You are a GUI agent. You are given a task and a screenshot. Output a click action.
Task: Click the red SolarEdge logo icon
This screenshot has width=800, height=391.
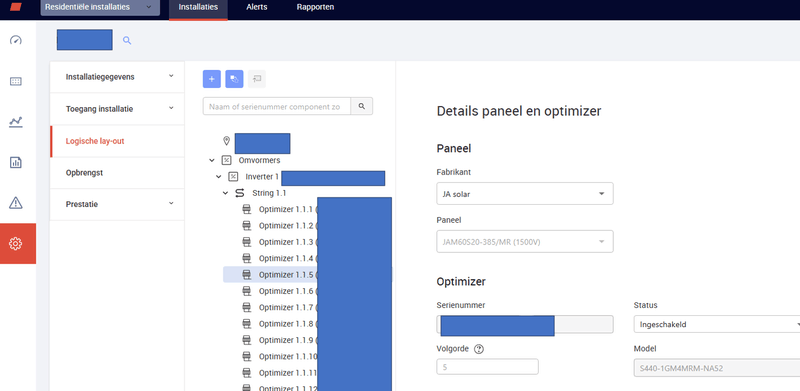16,7
